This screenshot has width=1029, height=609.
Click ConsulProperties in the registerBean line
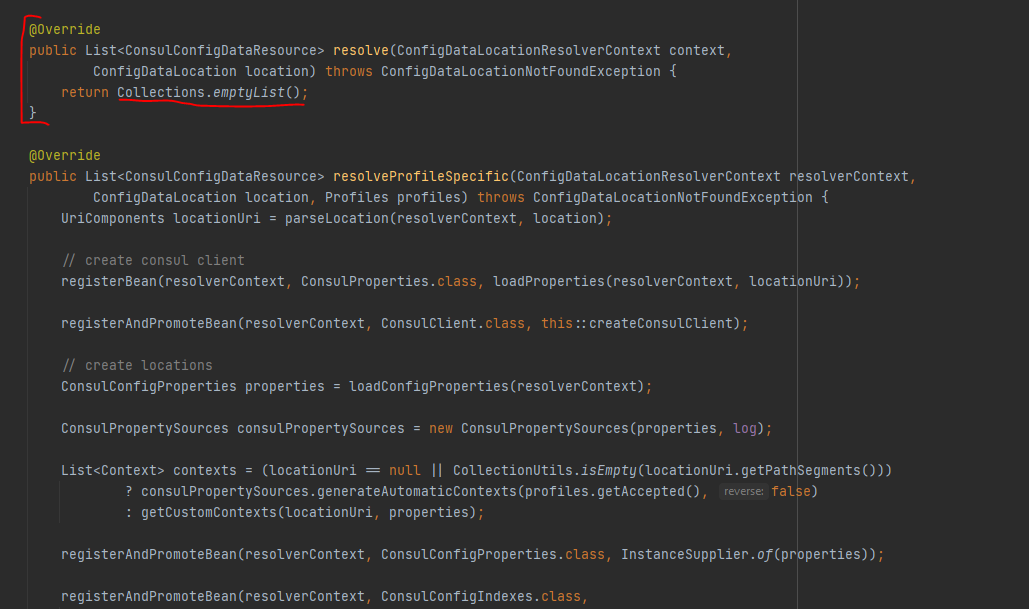tap(365, 282)
